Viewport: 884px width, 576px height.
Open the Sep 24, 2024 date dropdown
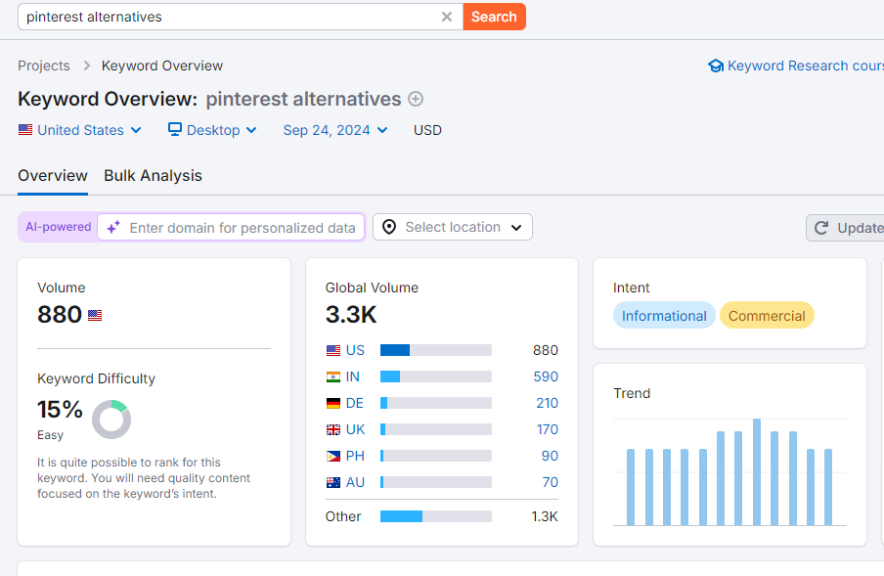click(x=334, y=130)
